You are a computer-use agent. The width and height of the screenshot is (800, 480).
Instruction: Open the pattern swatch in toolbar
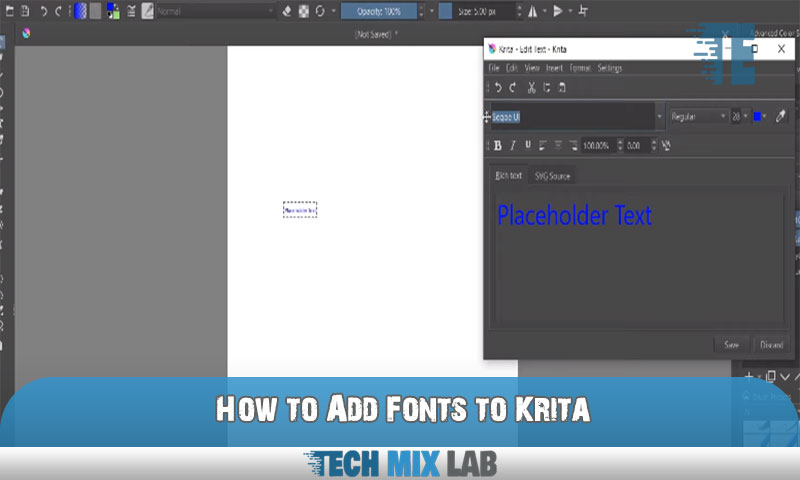point(95,11)
